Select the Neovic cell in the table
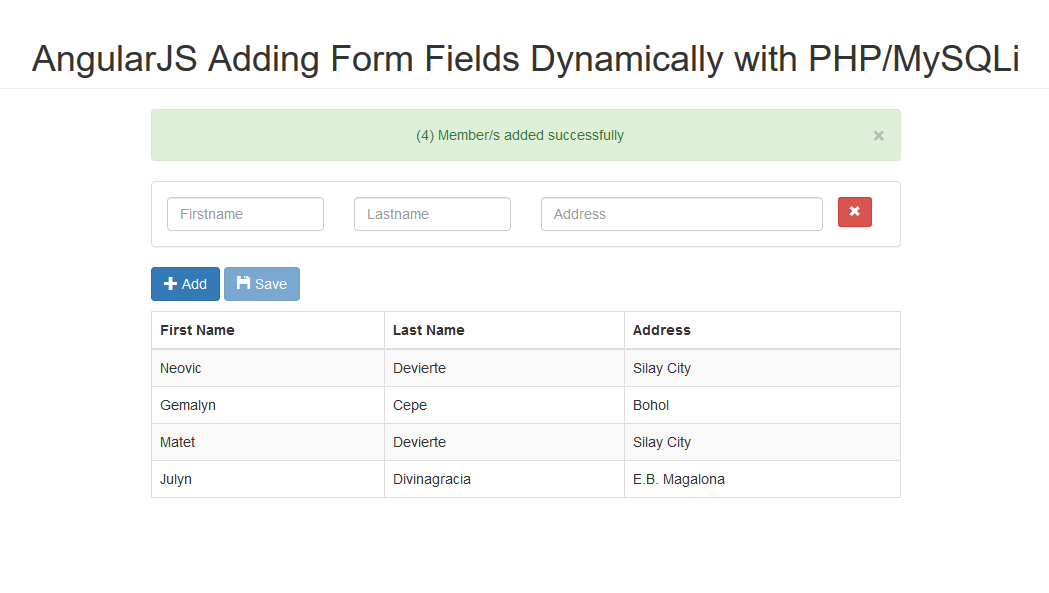Viewport: 1049px width, 593px height. click(181, 368)
